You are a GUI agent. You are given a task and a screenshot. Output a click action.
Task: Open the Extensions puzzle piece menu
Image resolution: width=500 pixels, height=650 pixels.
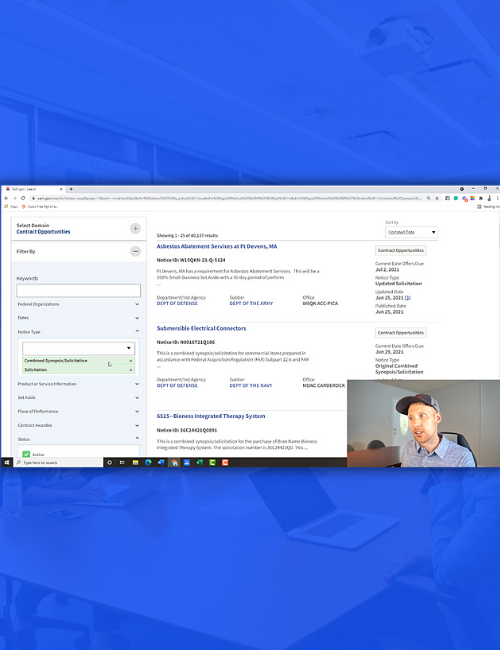(481, 198)
